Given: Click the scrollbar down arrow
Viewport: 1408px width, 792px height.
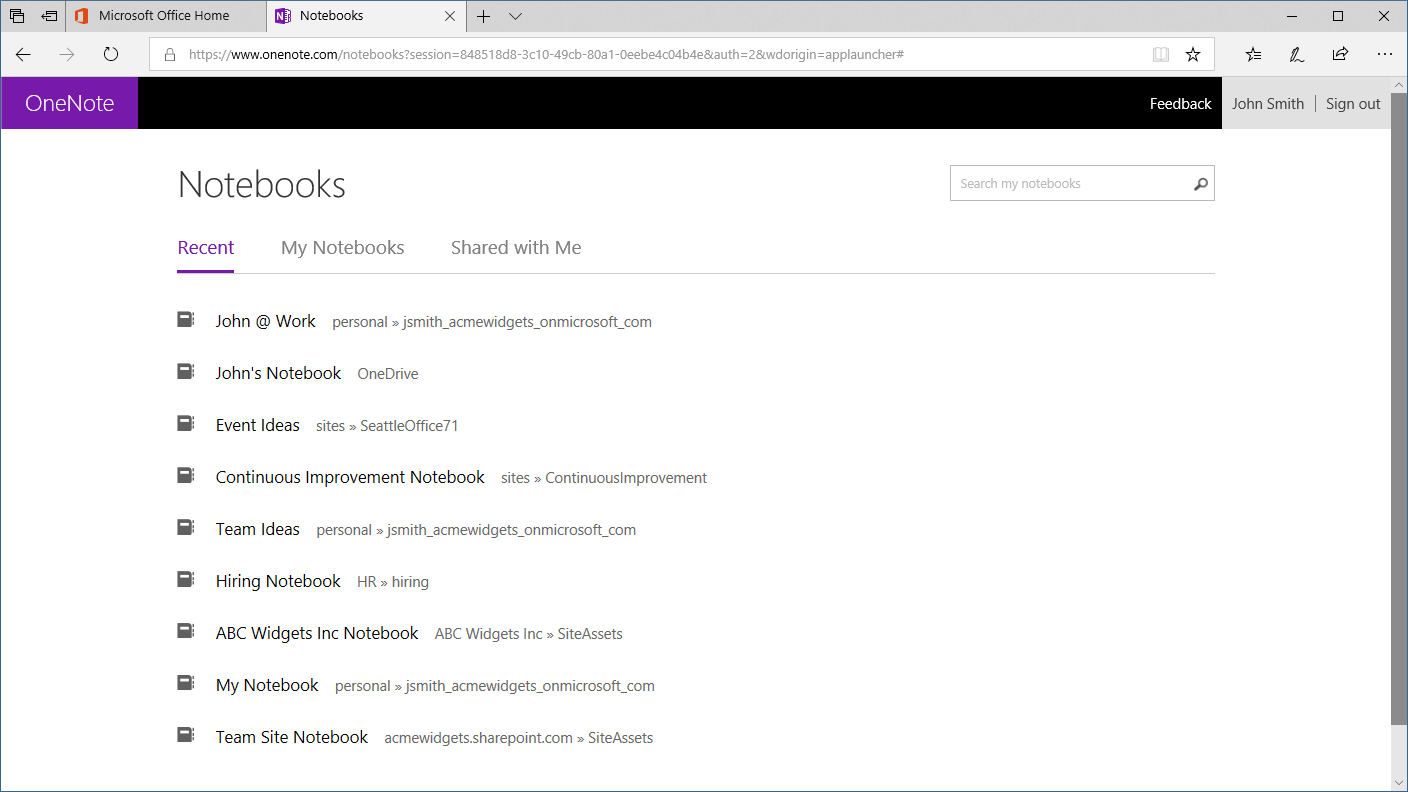Looking at the screenshot, I should (1399, 782).
